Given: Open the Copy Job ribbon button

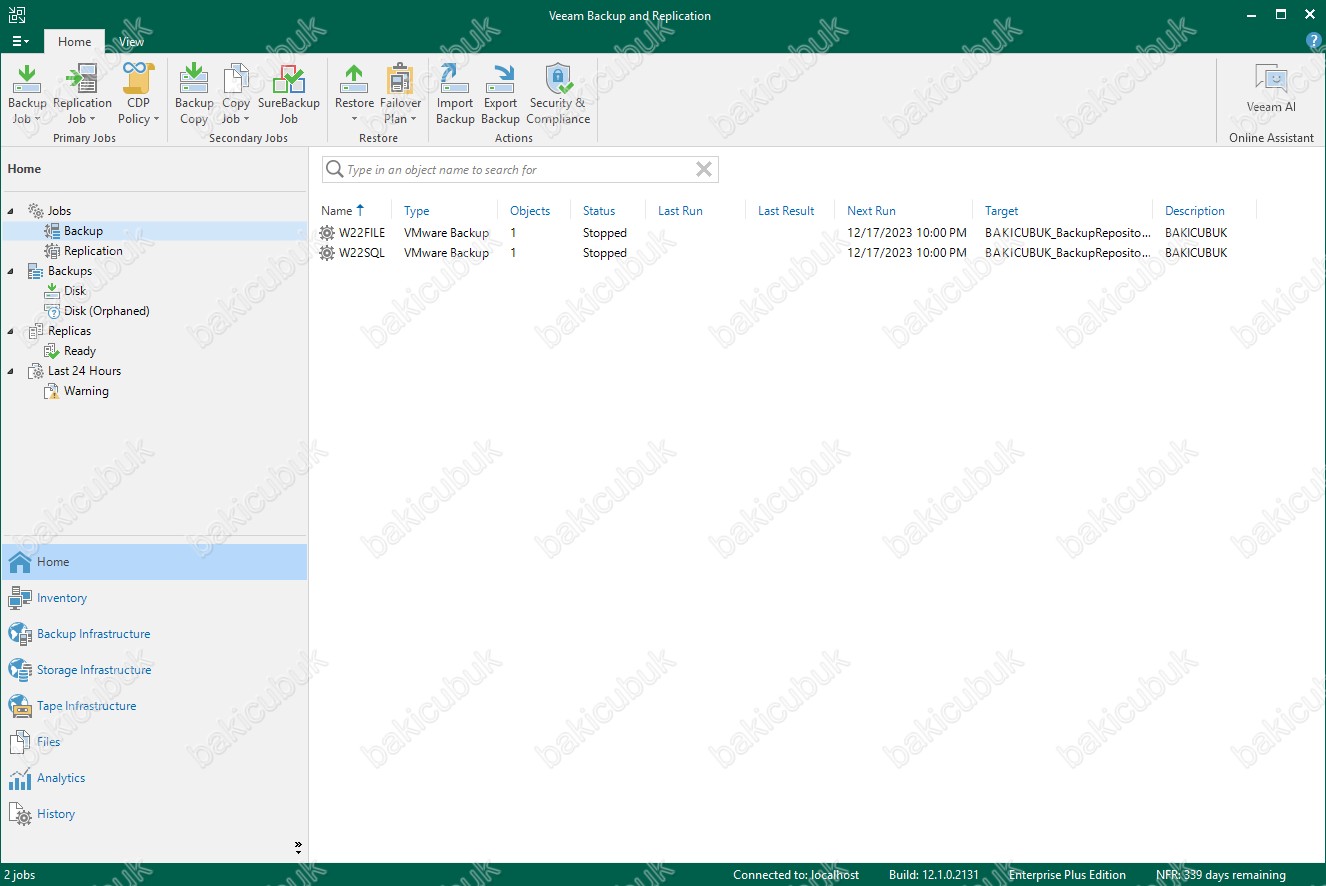Looking at the screenshot, I should pyautogui.click(x=236, y=94).
